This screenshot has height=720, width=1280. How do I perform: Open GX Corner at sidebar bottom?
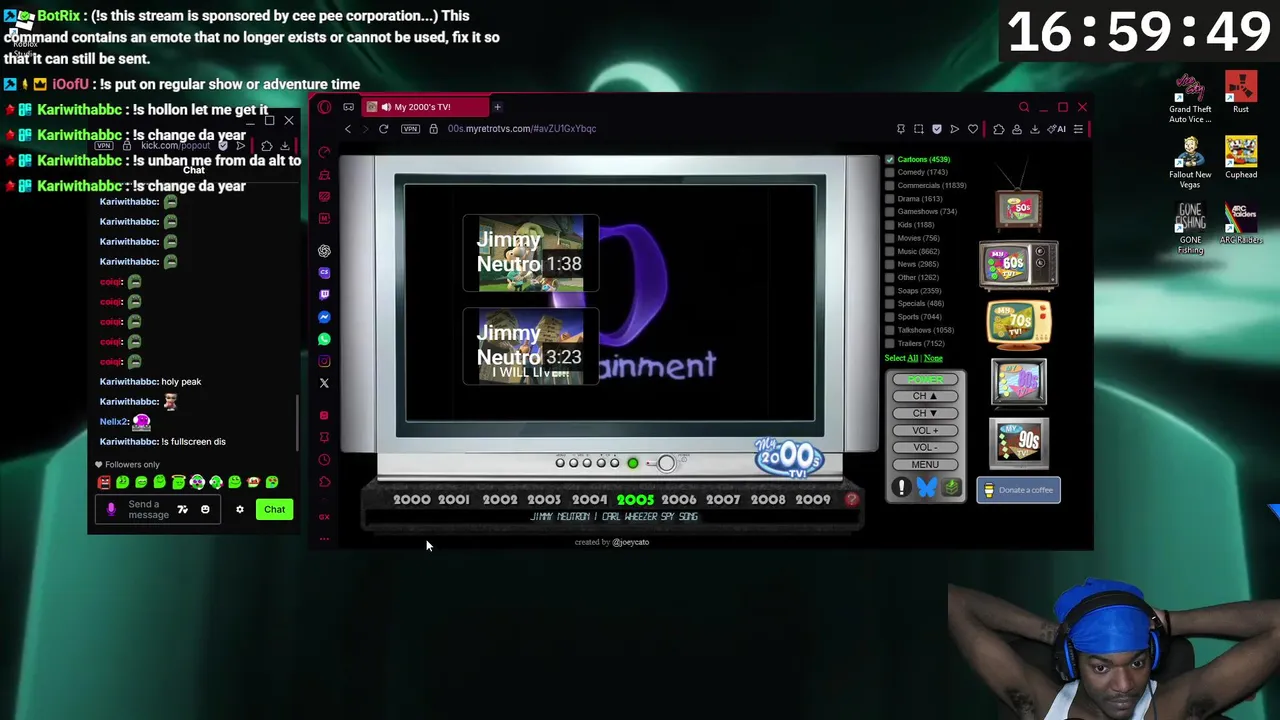(324, 517)
